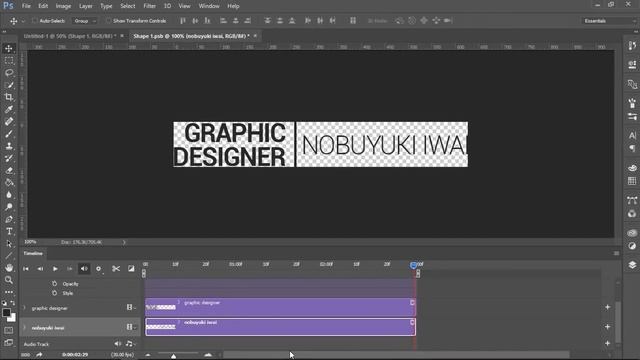The image size is (640, 360).
Task: Select the Blur tool
Action: coord(9,195)
